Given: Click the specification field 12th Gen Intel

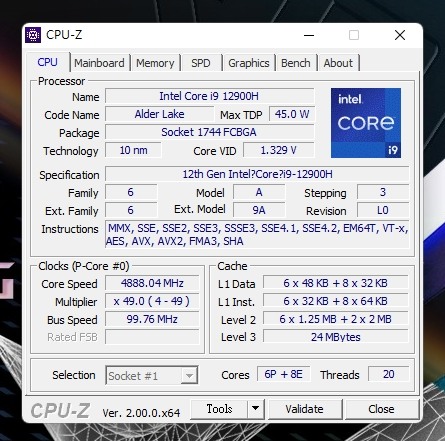Looking at the screenshot, I should (x=257, y=174).
